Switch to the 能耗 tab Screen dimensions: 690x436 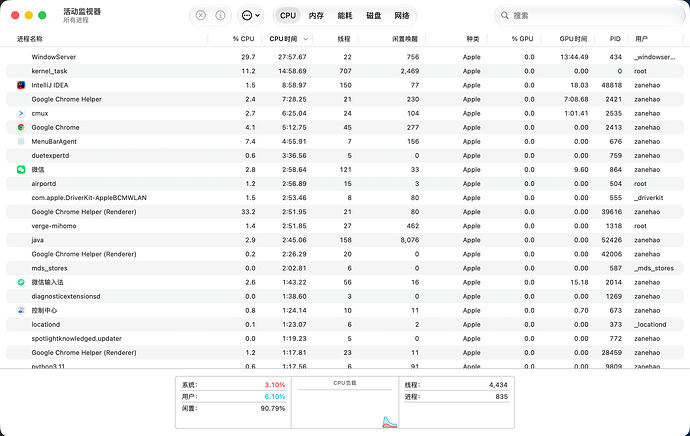point(345,15)
